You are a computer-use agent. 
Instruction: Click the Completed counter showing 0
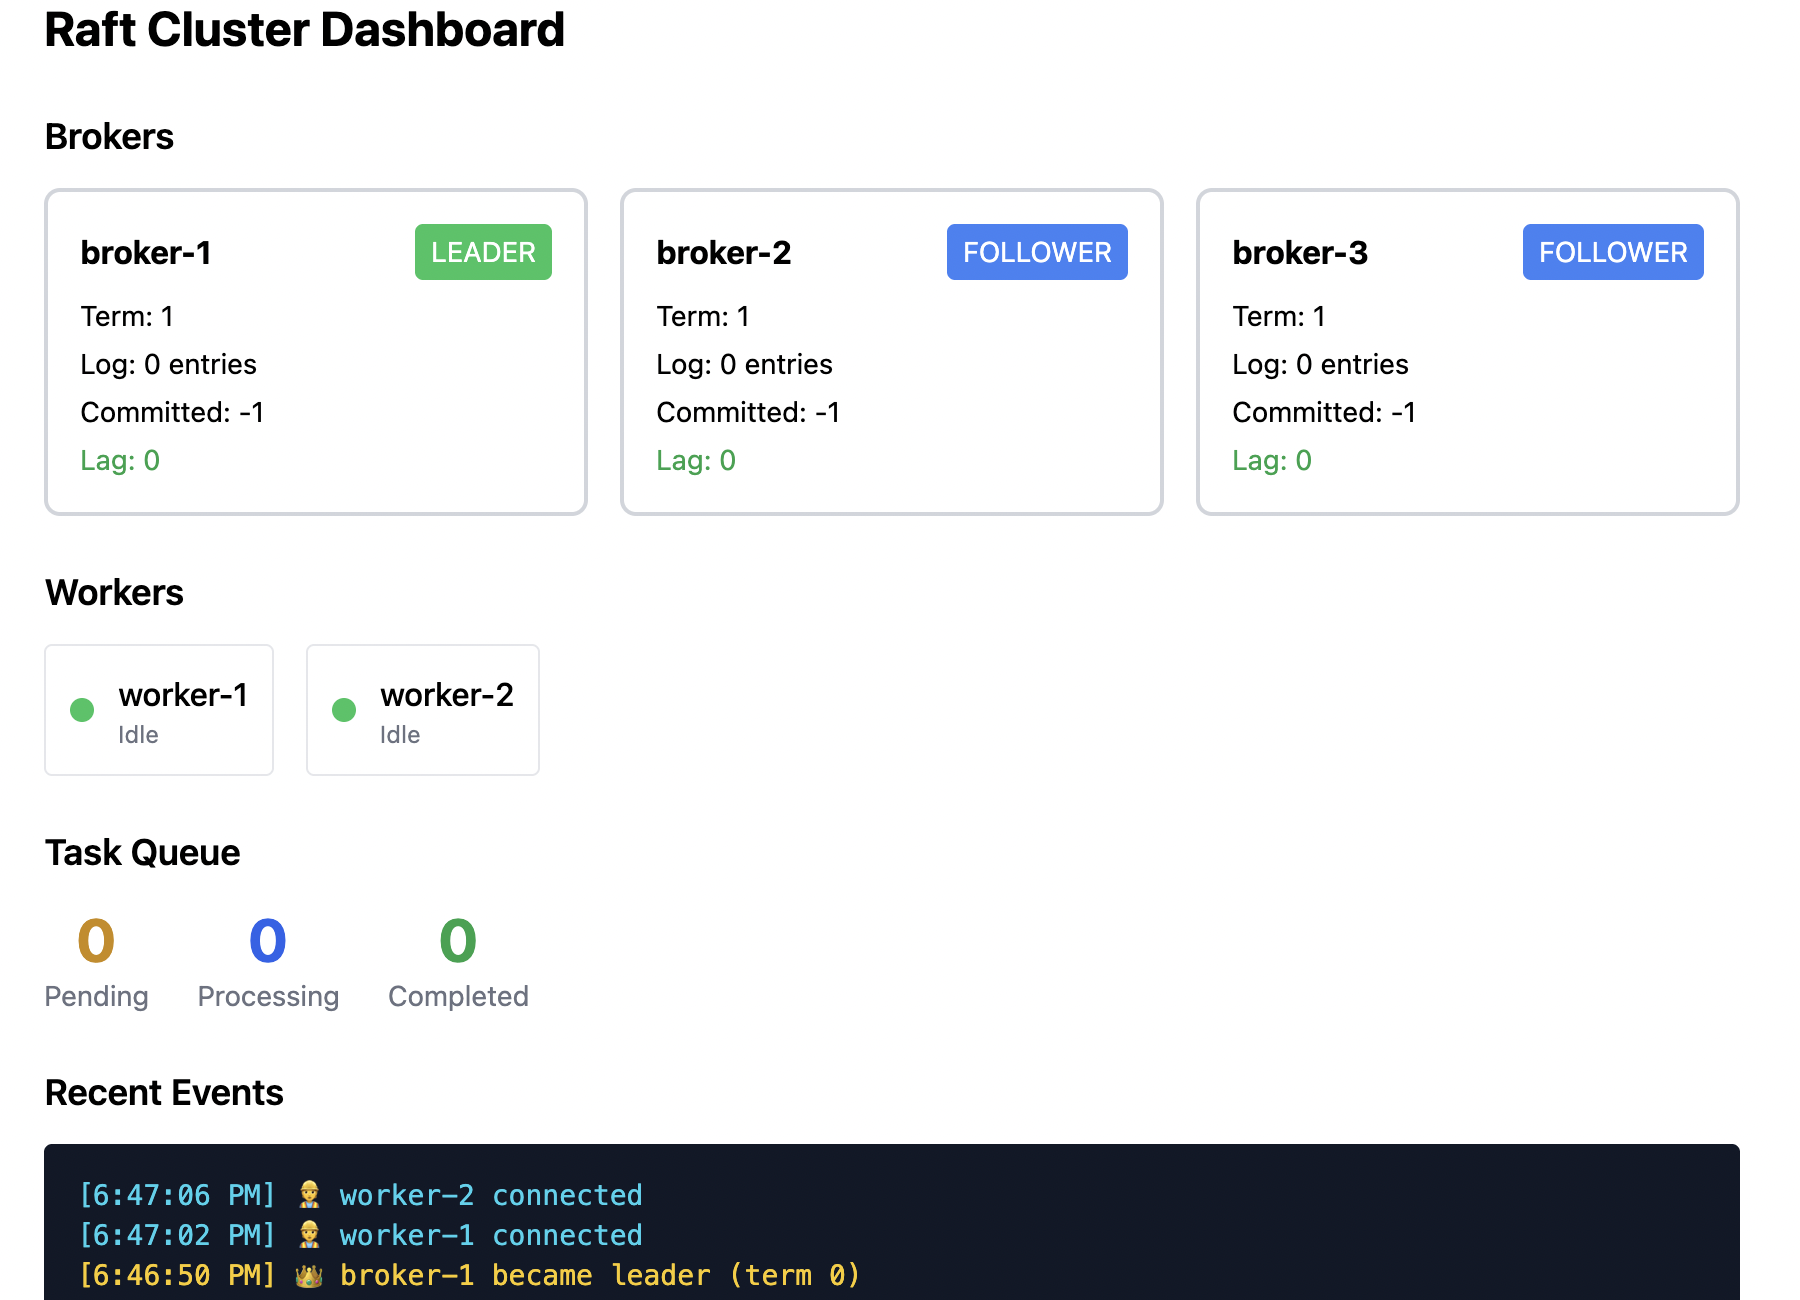pyautogui.click(x=457, y=940)
